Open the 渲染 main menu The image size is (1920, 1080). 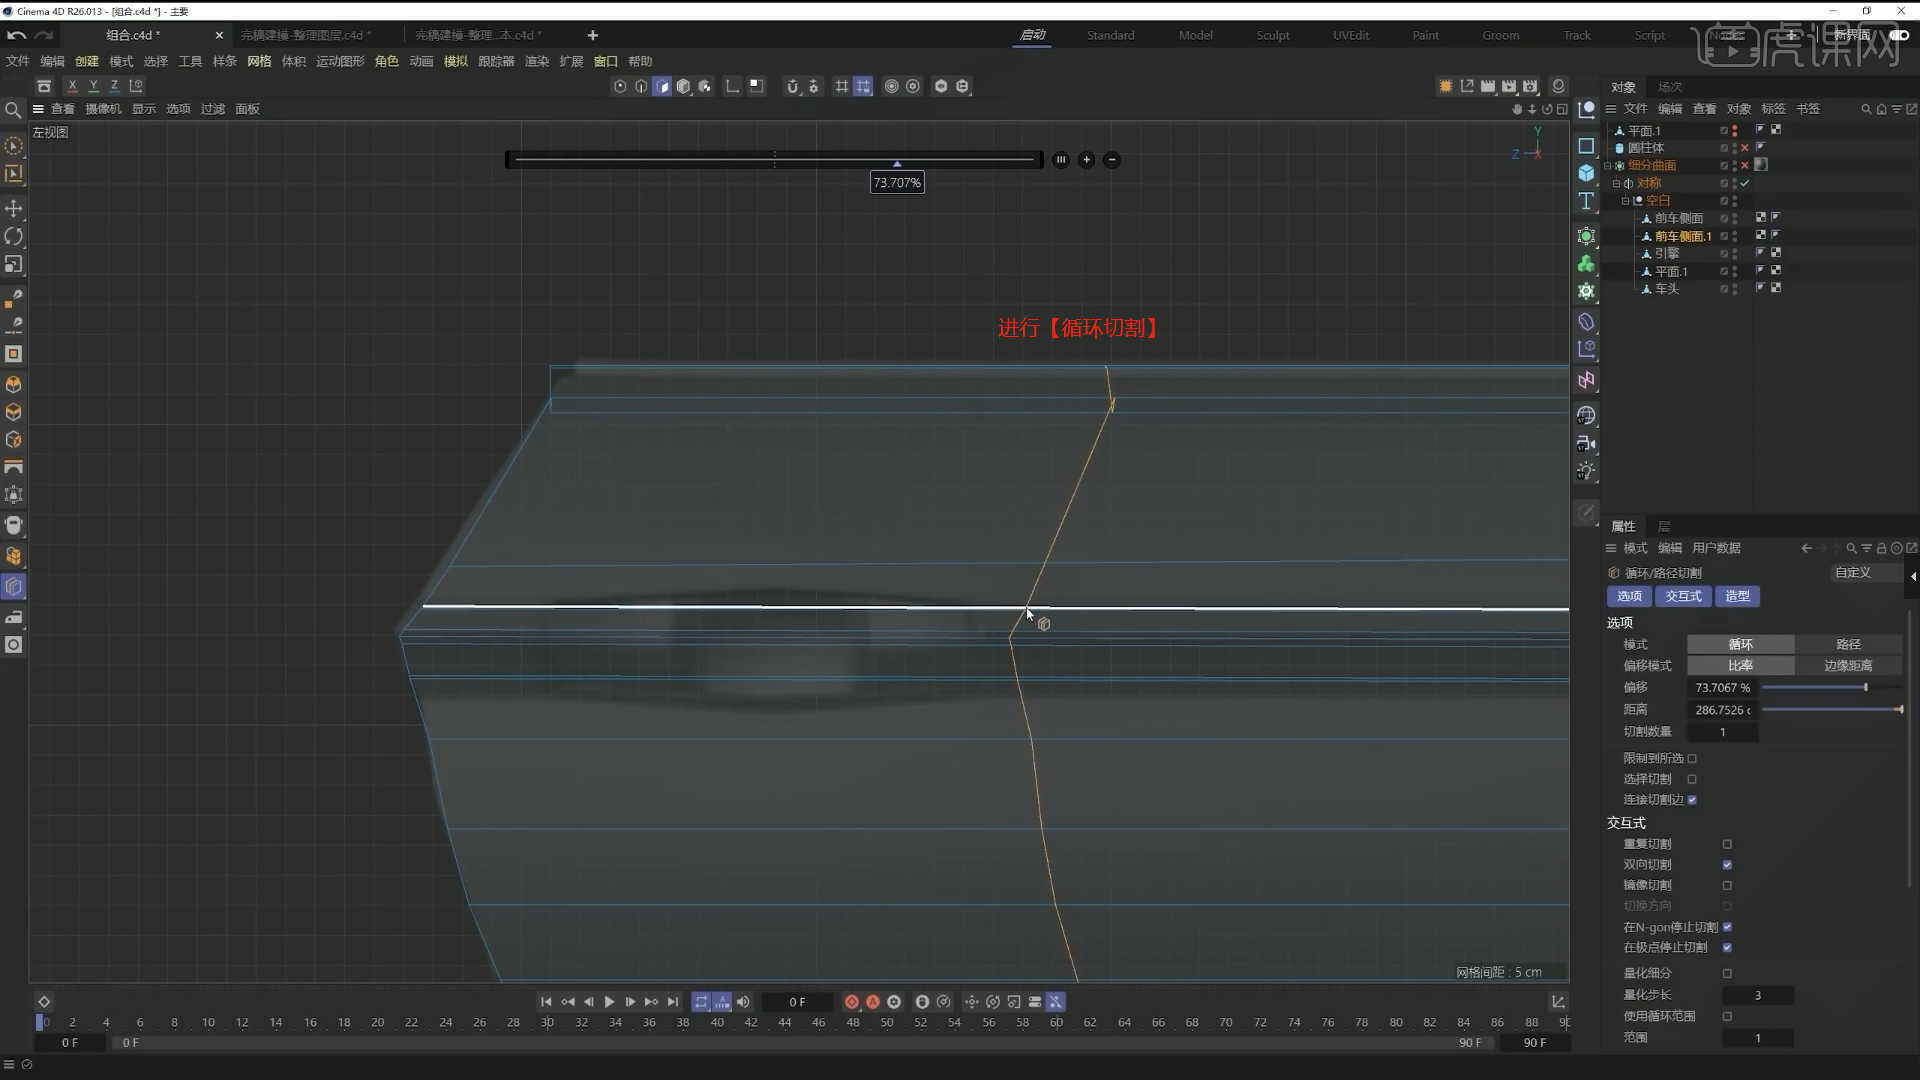coord(537,61)
